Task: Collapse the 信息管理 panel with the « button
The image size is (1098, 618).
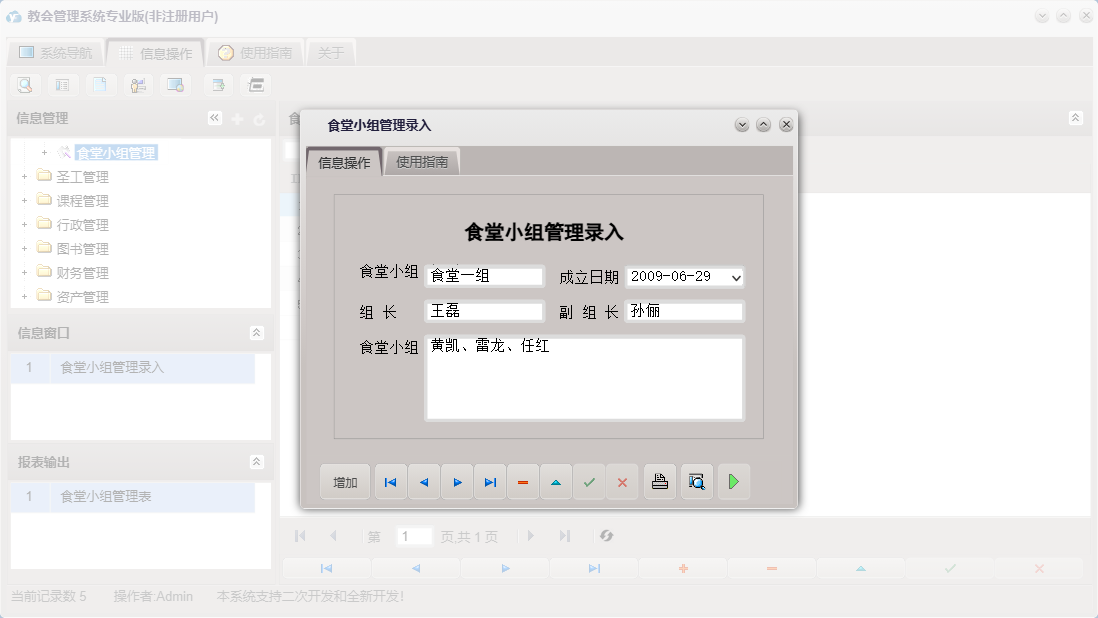Action: tap(214, 117)
